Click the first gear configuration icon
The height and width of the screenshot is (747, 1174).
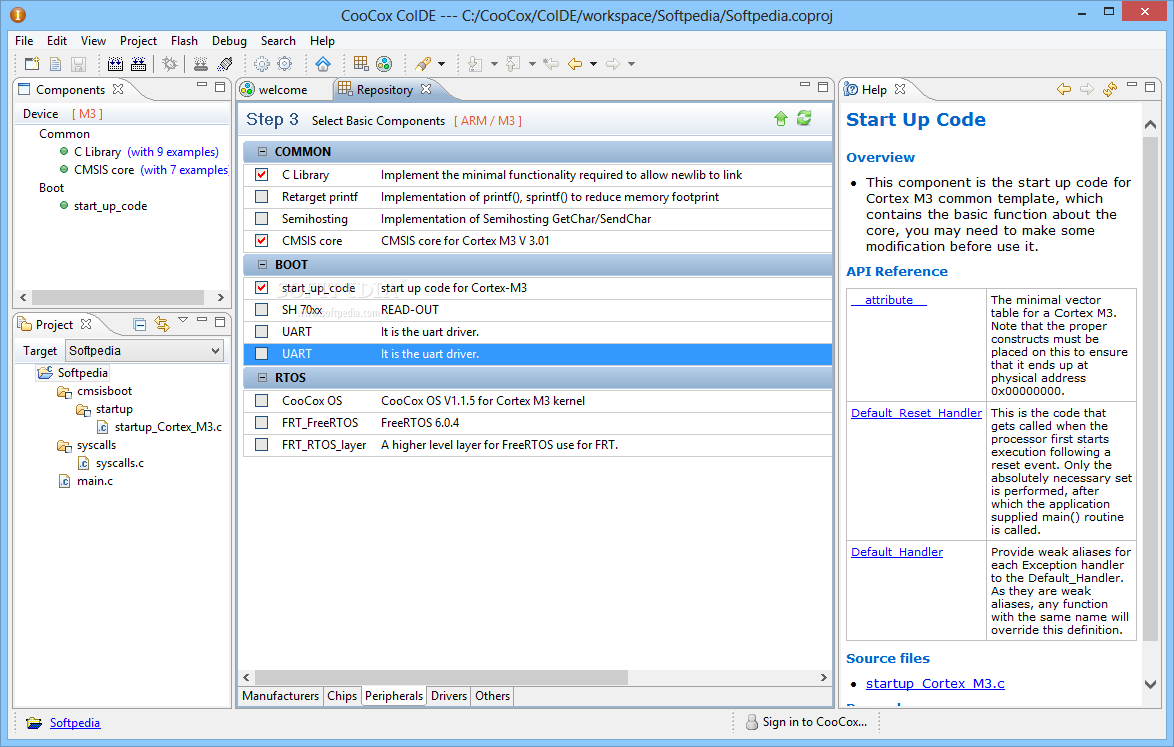click(261, 64)
